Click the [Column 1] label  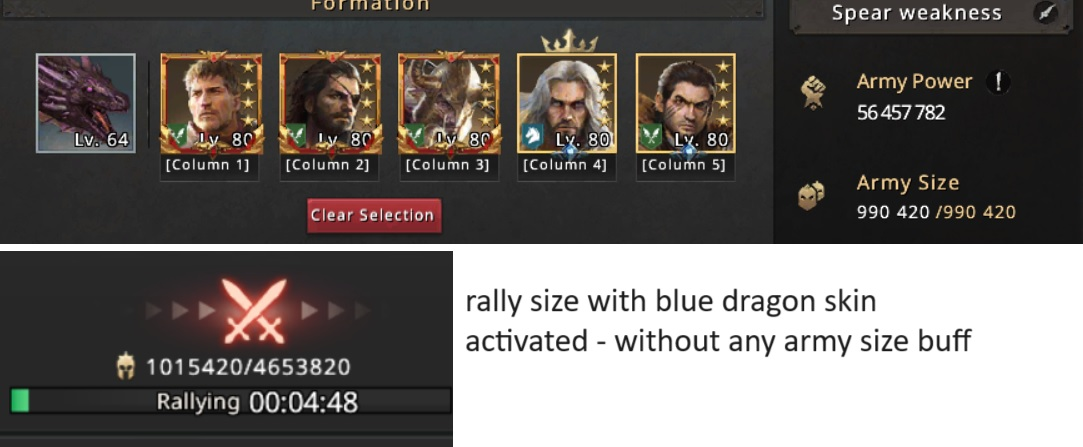point(210,166)
